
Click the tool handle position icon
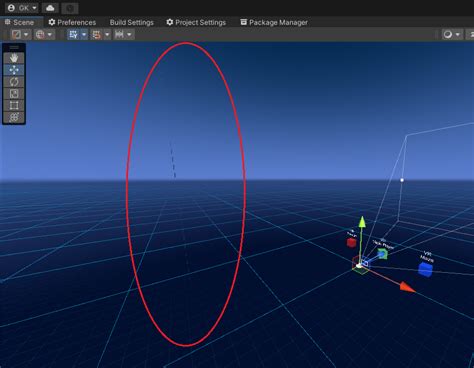point(16,34)
